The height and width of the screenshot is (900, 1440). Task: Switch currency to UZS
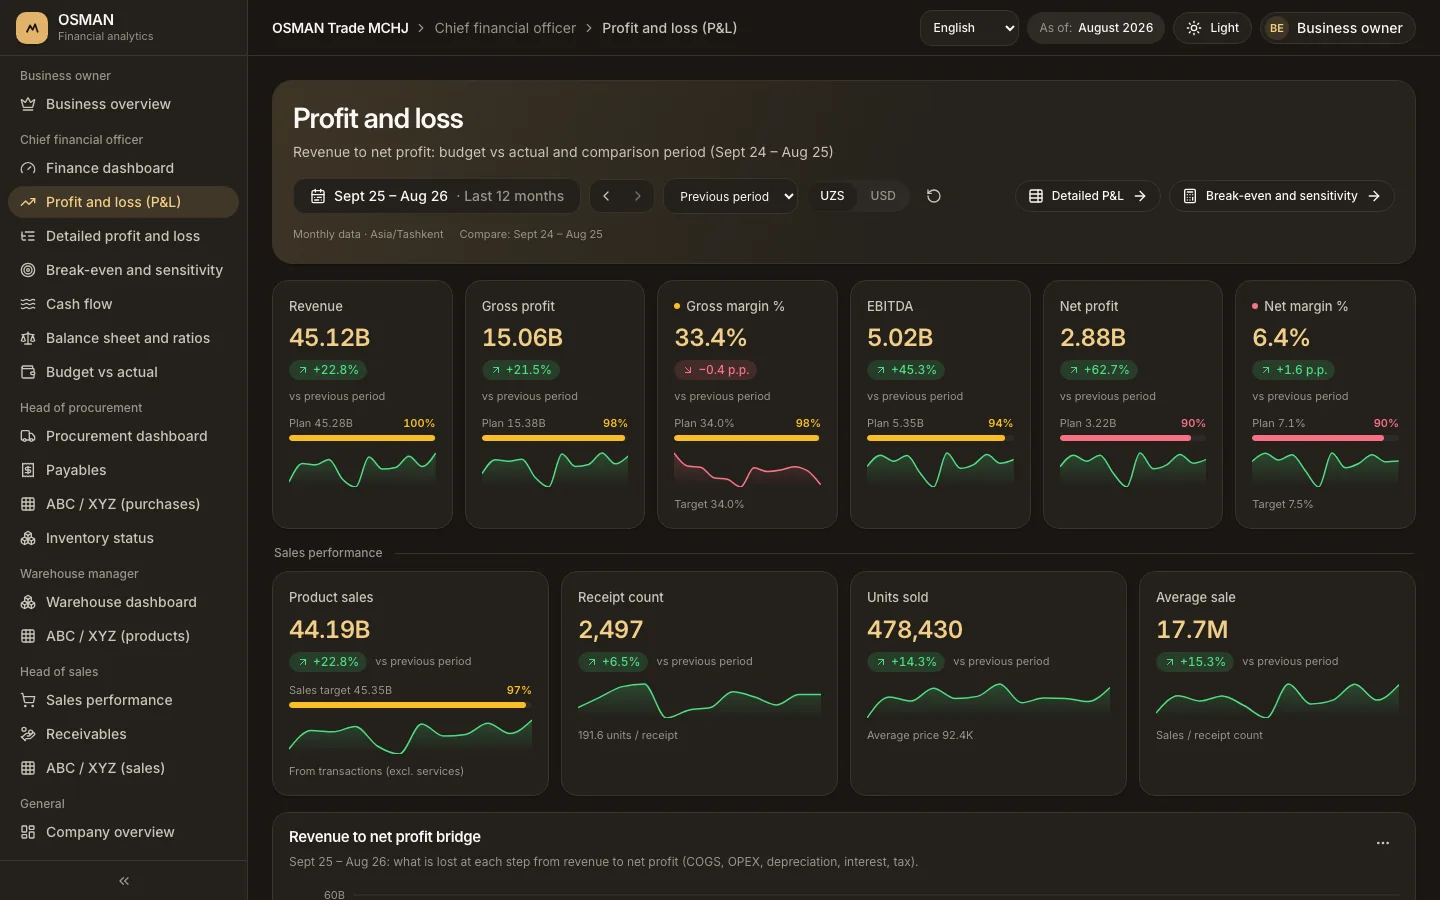[832, 196]
